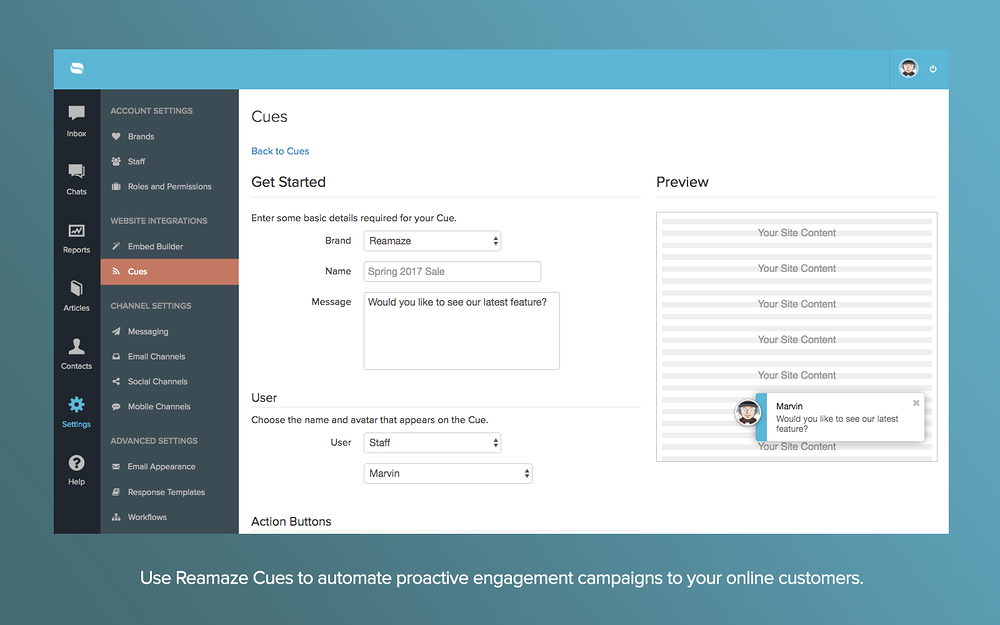Open the Chats section icon
This screenshot has width=1000, height=625.
pos(77,171)
